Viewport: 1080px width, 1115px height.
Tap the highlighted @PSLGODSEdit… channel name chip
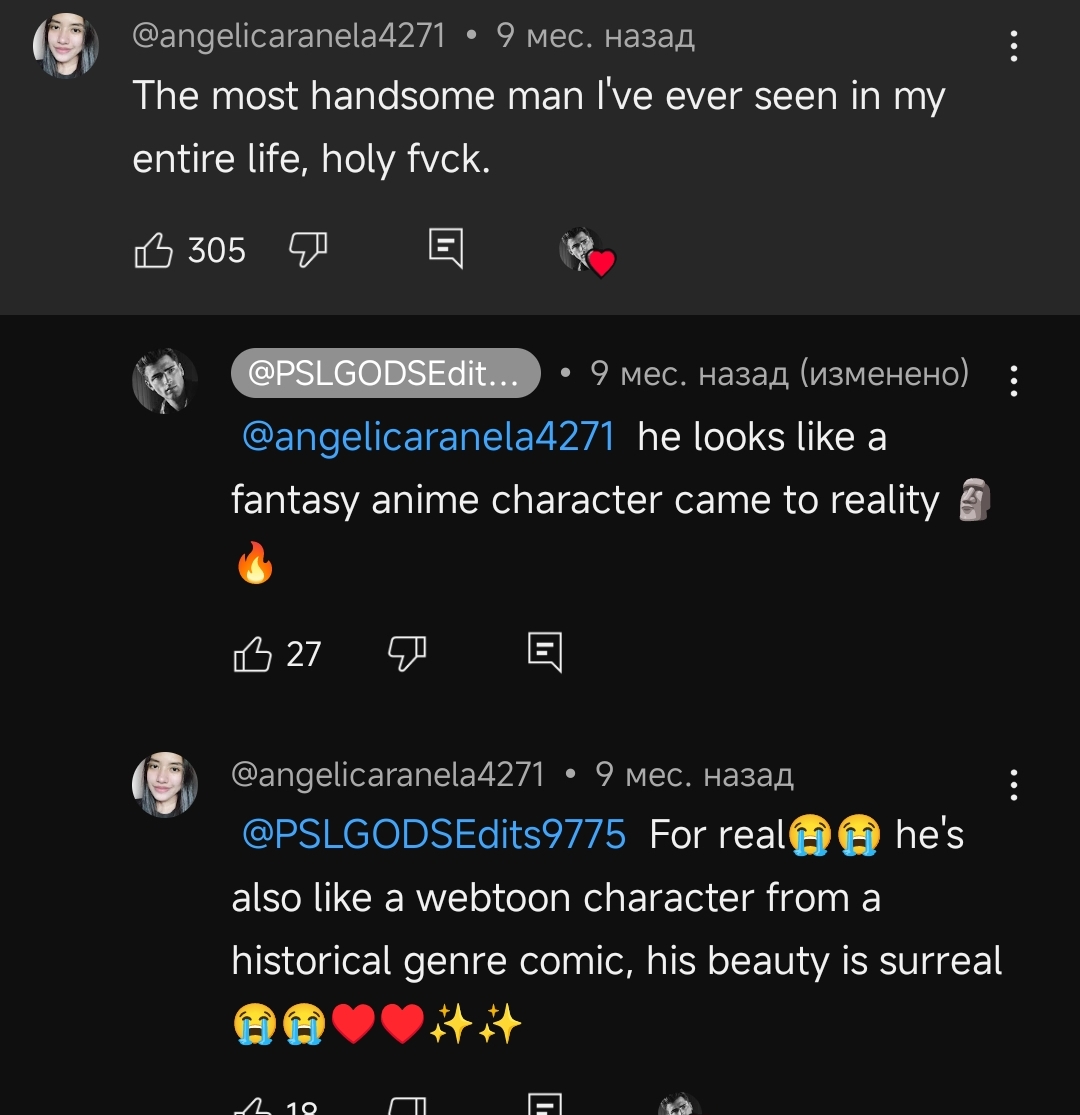coord(386,374)
